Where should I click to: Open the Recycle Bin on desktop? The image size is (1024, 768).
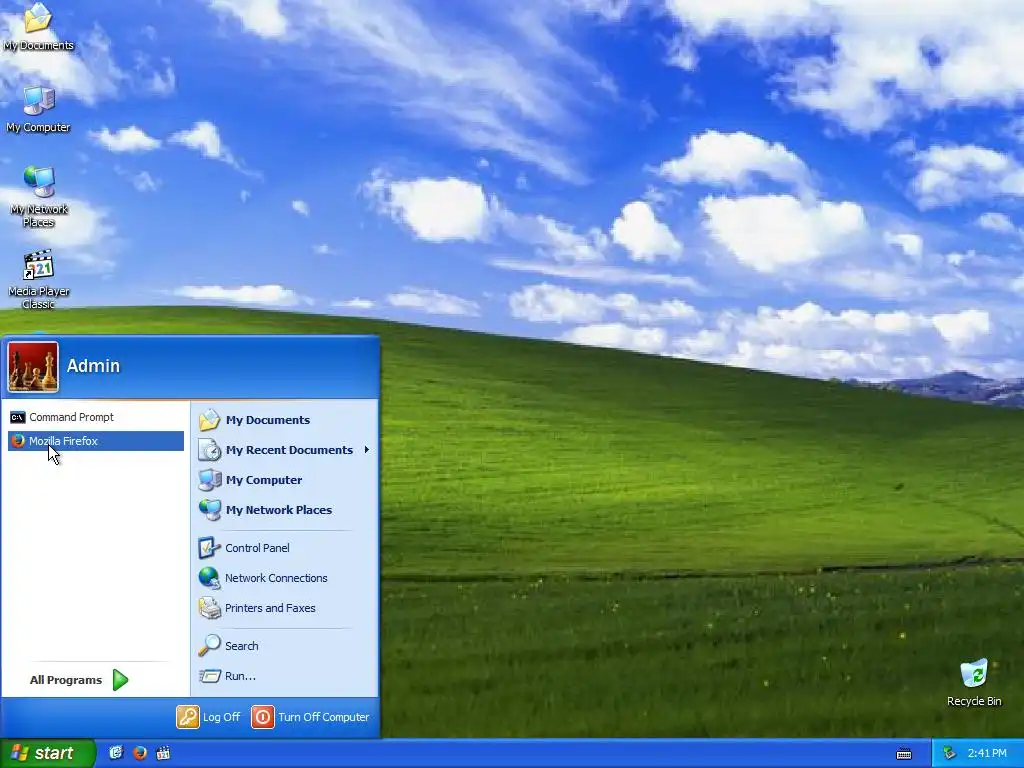pyautogui.click(x=974, y=683)
